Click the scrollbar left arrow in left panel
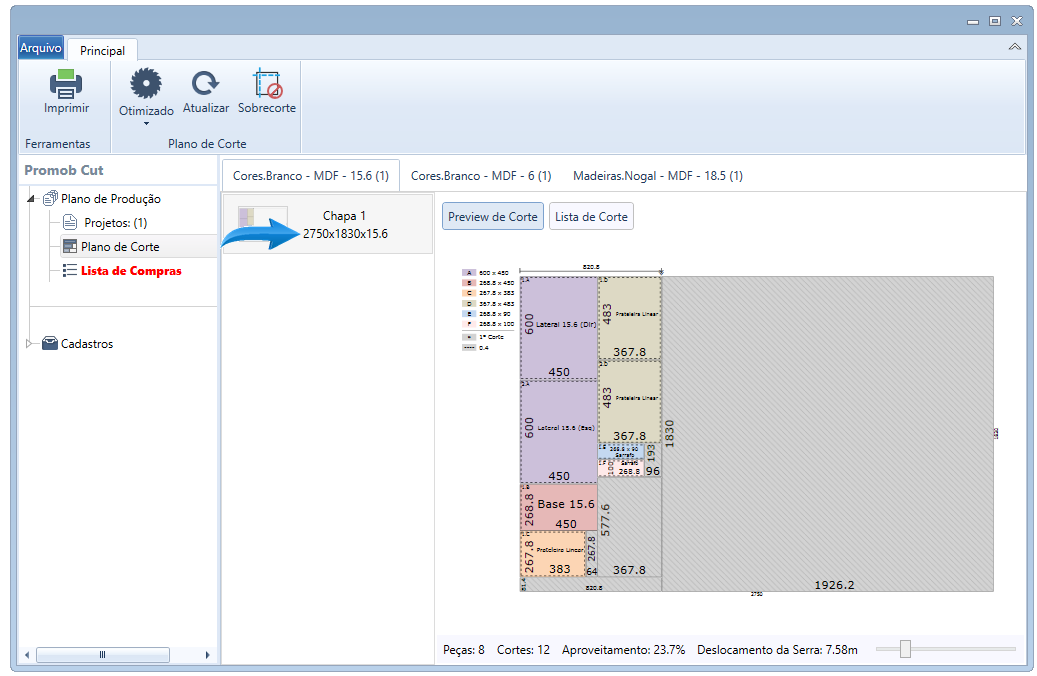The image size is (1037, 676). click(x=27, y=655)
